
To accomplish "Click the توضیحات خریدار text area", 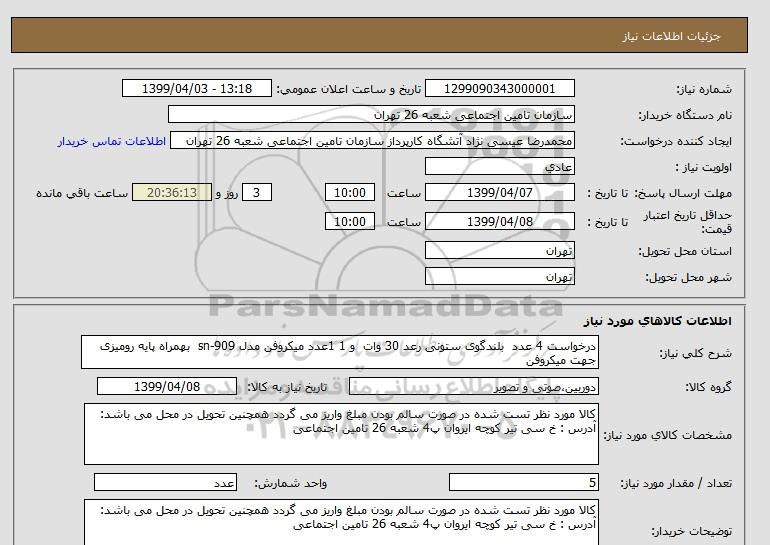I will click(341, 522).
